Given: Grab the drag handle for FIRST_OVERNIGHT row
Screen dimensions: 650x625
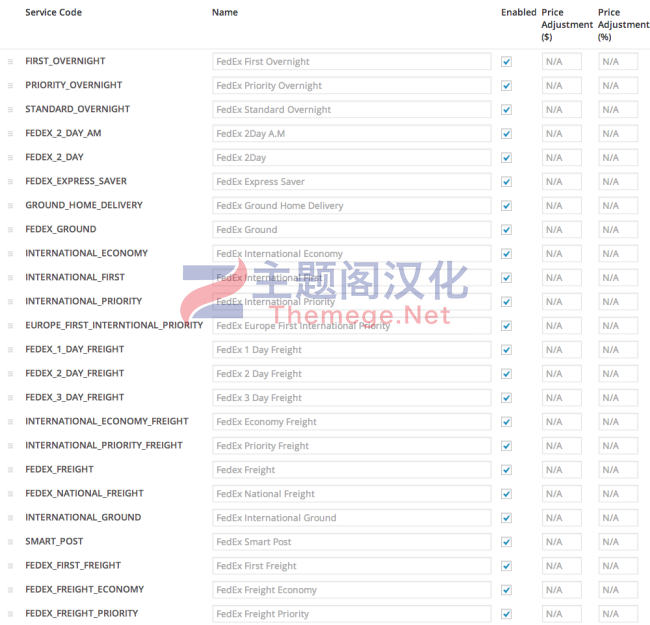Looking at the screenshot, I should pos(10,62).
